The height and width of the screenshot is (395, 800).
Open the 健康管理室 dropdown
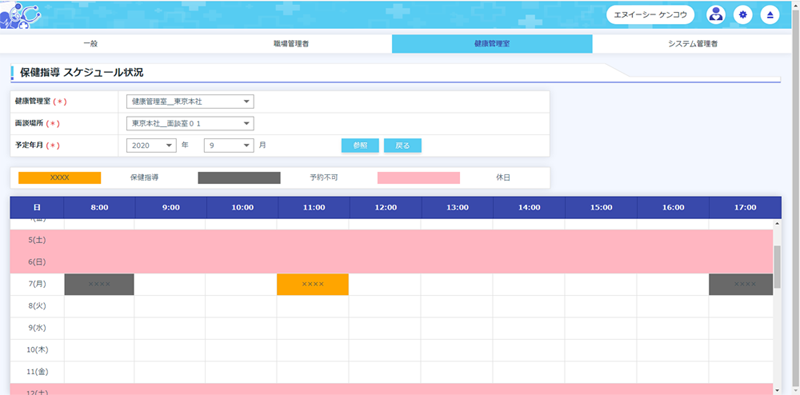pyautogui.click(x=190, y=102)
